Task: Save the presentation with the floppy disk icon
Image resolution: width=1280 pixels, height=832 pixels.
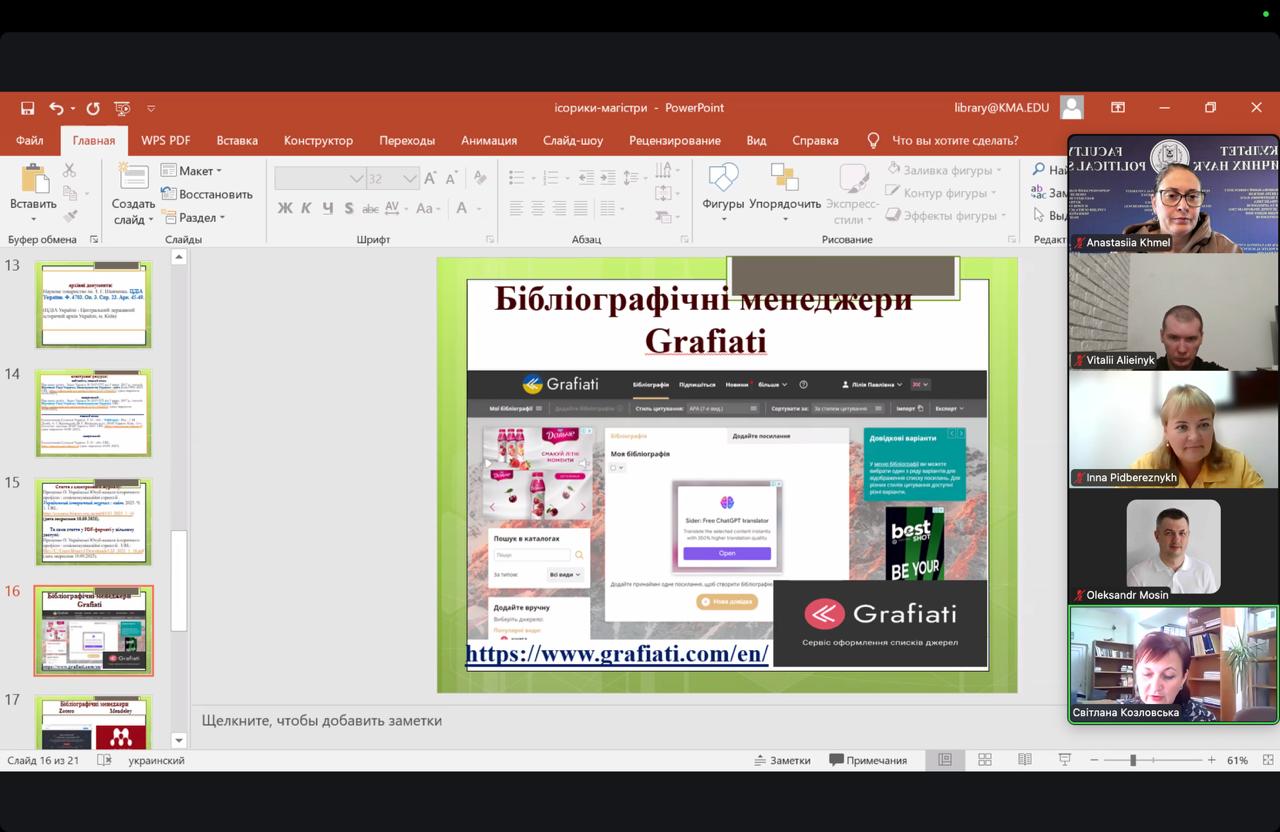Action: (x=28, y=108)
